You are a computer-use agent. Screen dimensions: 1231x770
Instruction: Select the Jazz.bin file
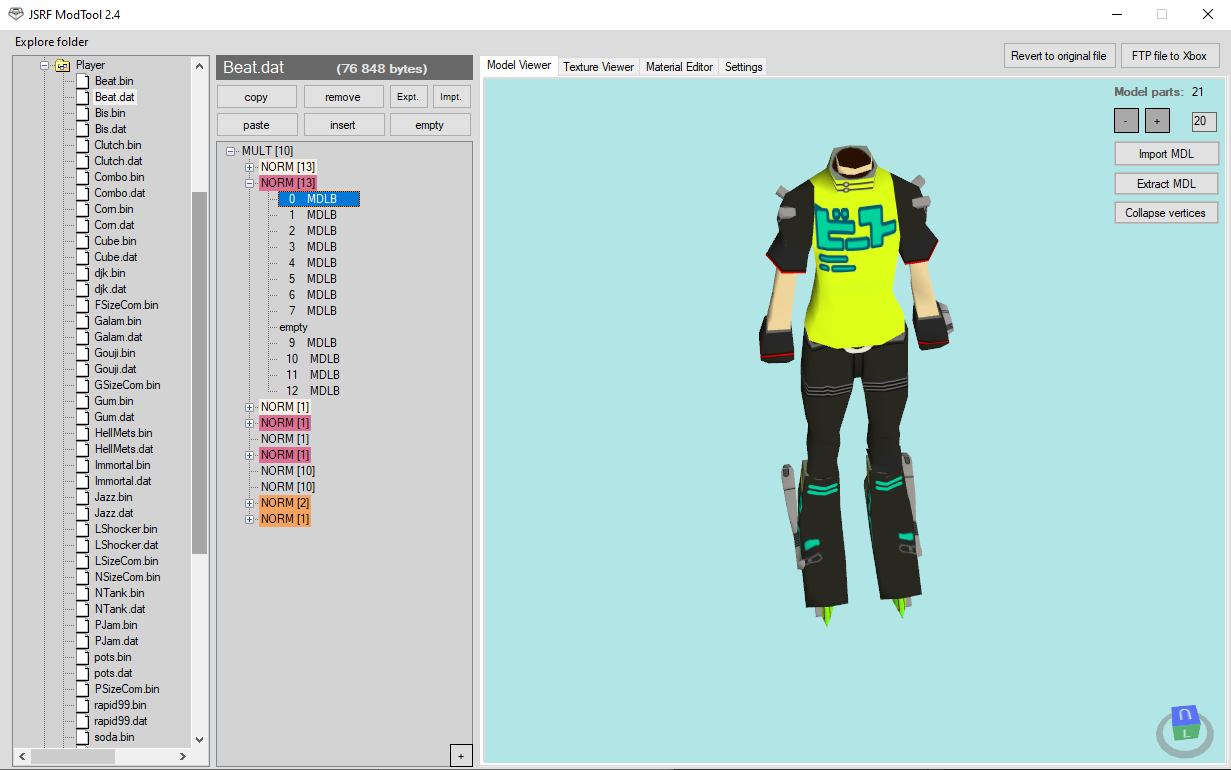tap(113, 497)
